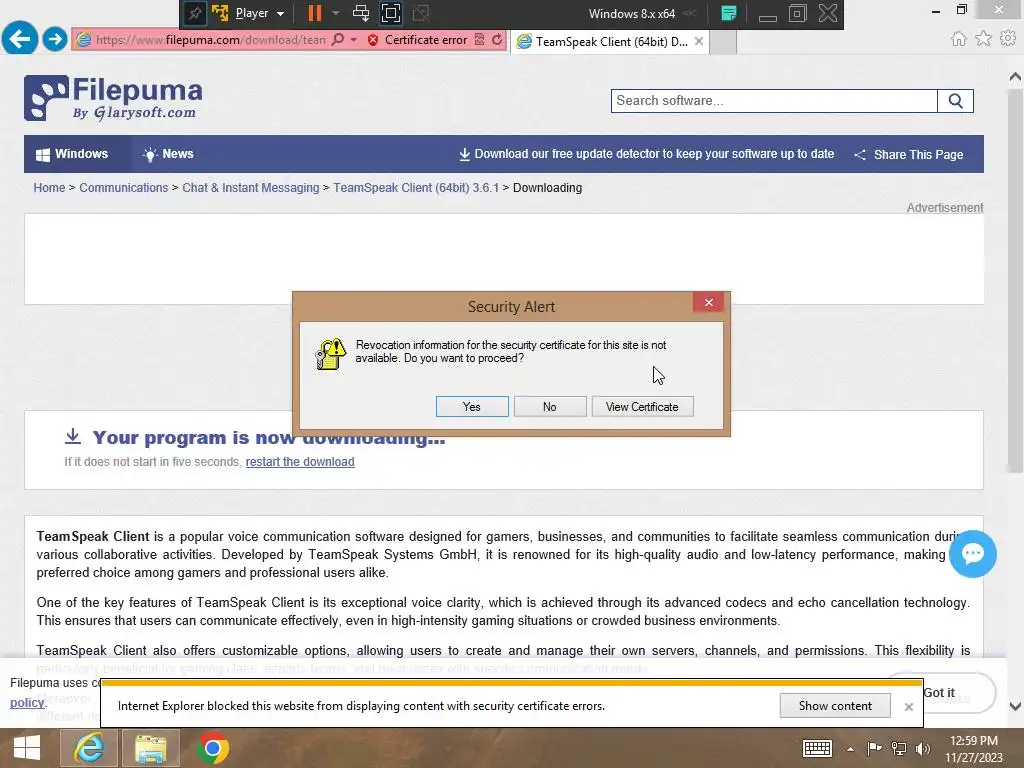Open the address bar autocomplete dropdown arrow
This screenshot has height=768, width=1024.
click(353, 40)
